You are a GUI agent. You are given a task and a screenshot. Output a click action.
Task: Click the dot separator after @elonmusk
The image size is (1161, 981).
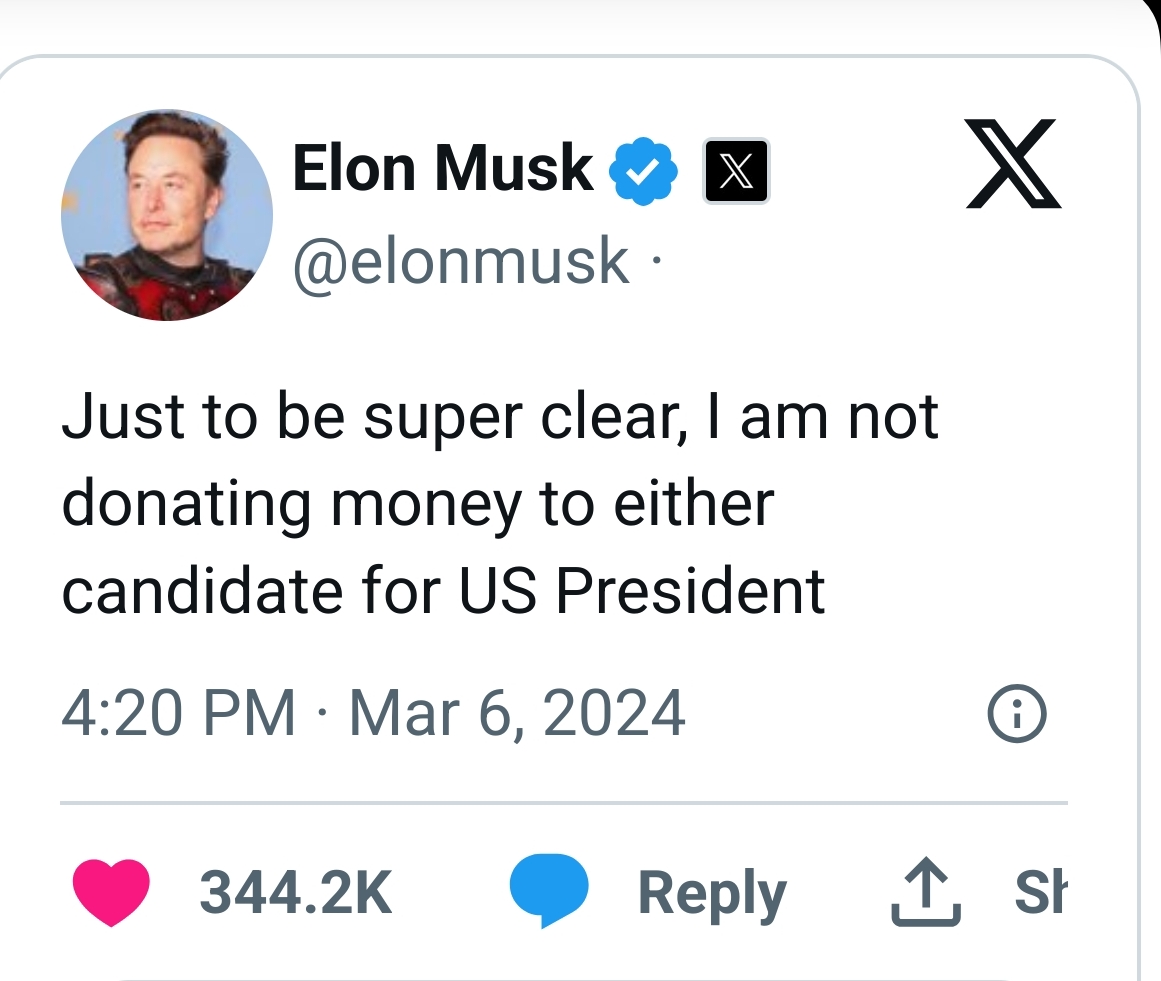(x=655, y=261)
